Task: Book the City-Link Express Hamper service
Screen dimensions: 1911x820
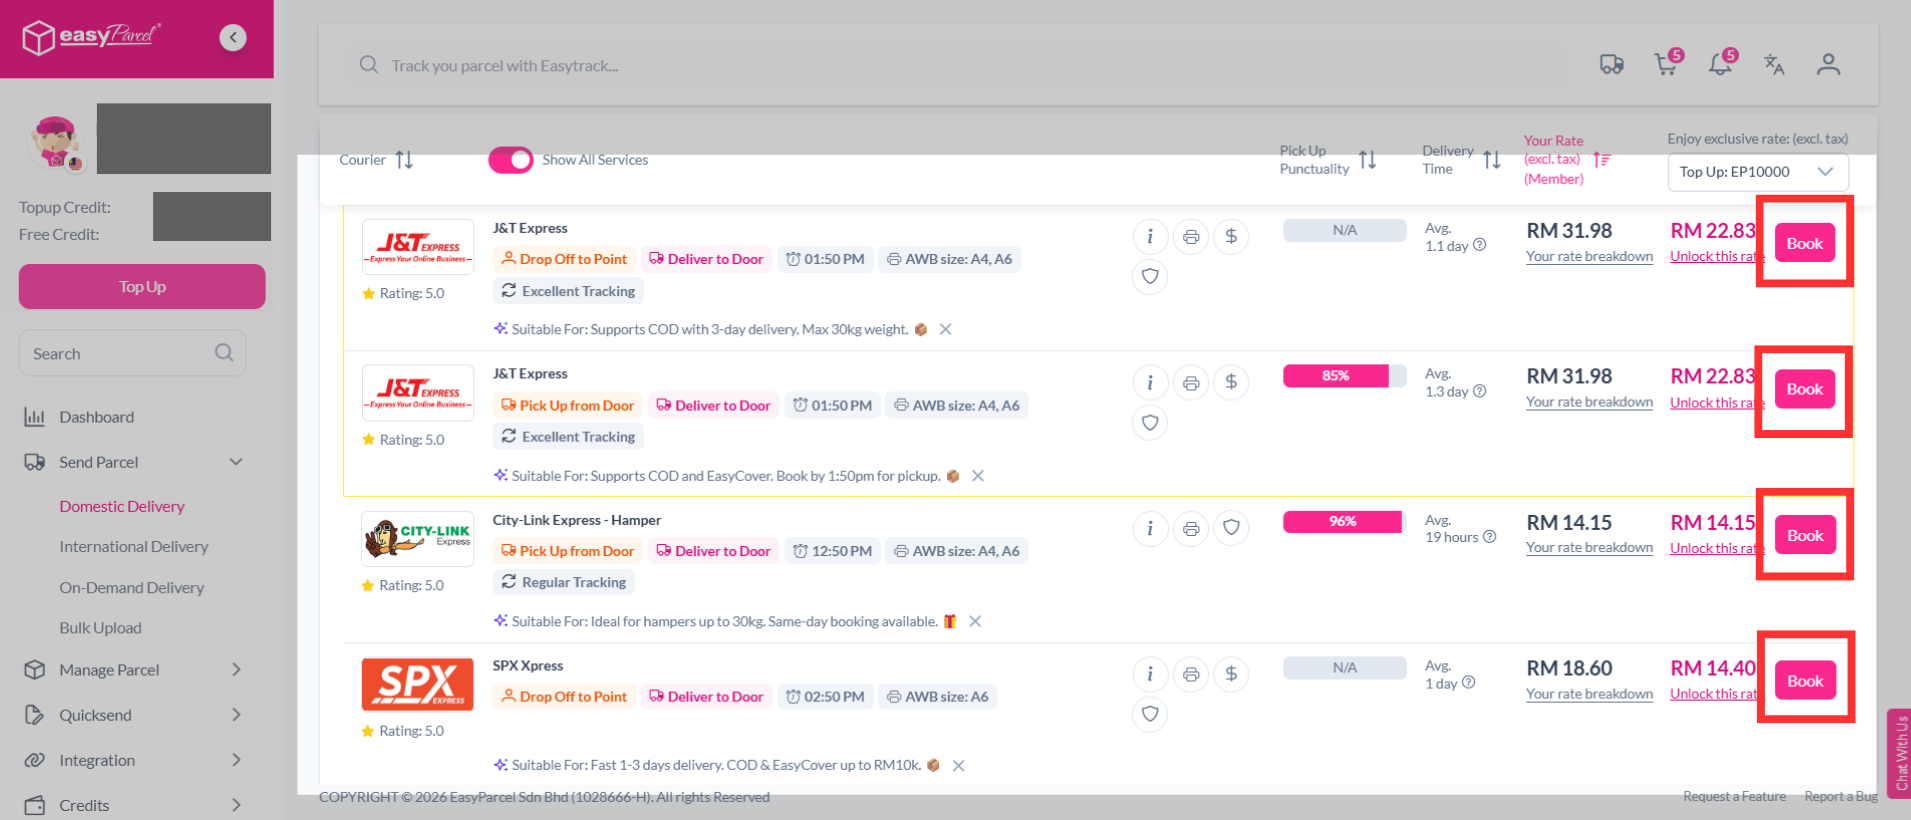Action: tap(1805, 535)
